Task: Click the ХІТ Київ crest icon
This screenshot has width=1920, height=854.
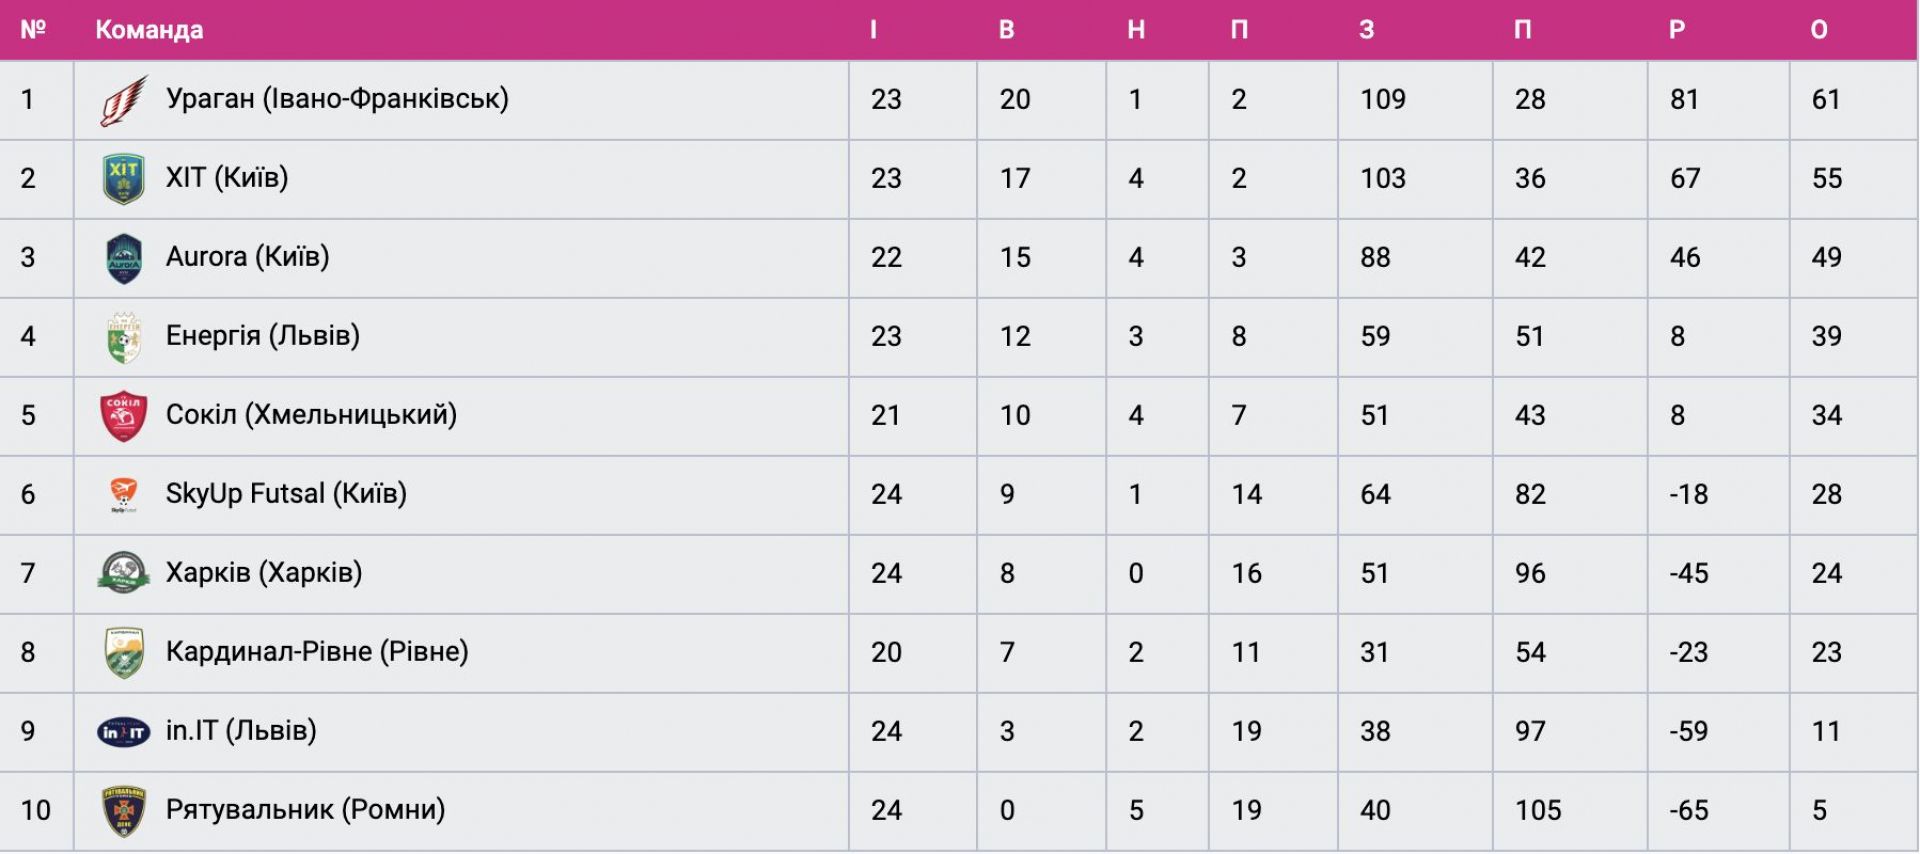Action: tap(124, 179)
